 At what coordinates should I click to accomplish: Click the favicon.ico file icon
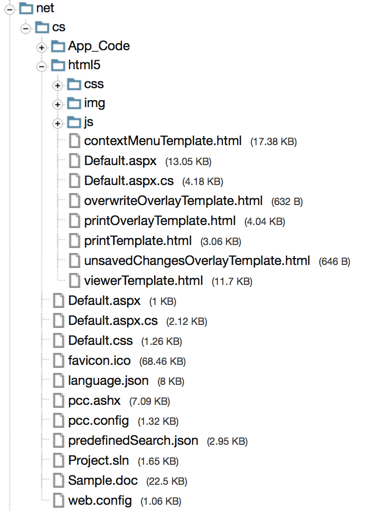(58, 361)
